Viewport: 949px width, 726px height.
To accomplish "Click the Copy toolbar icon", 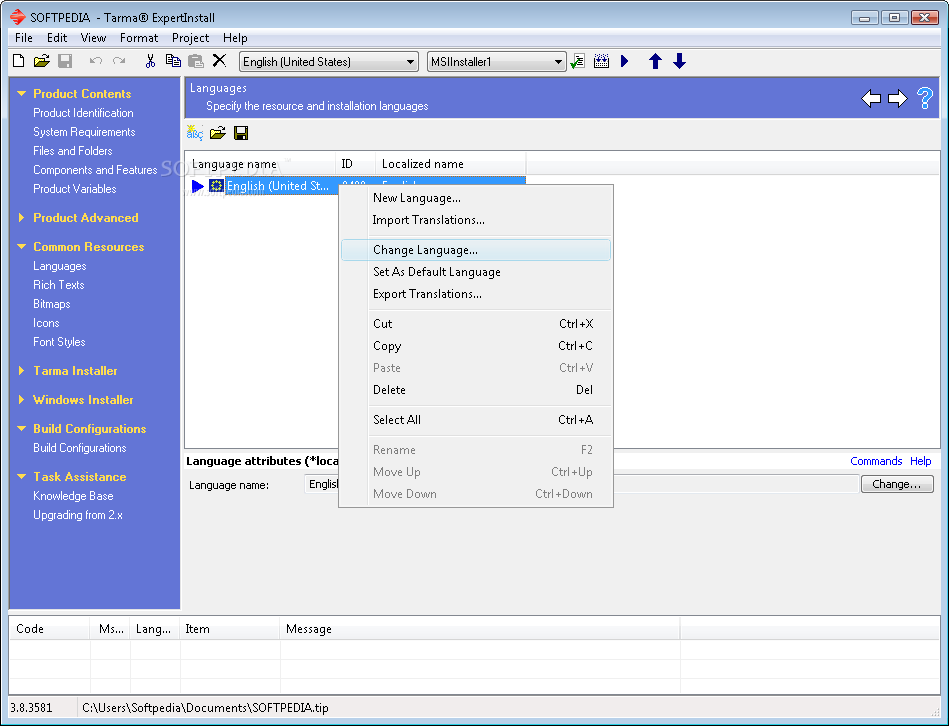I will (173, 61).
